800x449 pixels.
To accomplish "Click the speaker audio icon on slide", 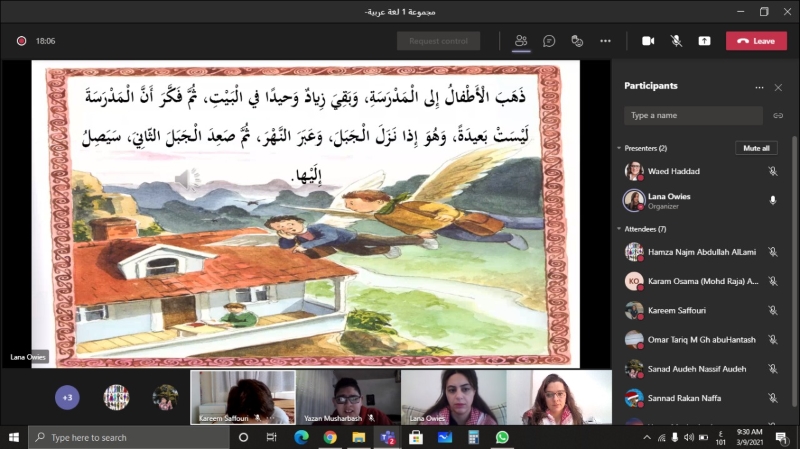I will [x=186, y=179].
